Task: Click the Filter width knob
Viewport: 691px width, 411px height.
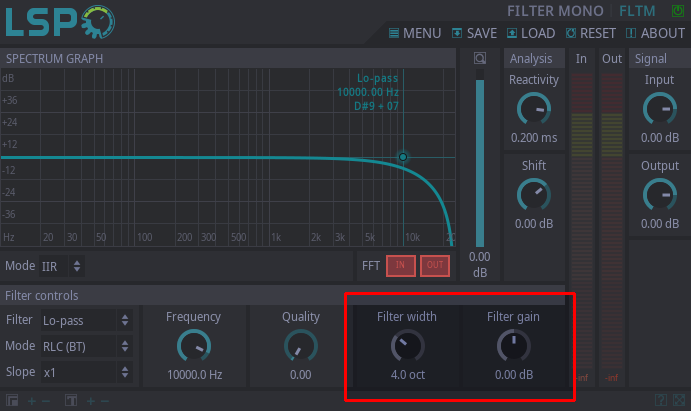Action: pos(406,346)
